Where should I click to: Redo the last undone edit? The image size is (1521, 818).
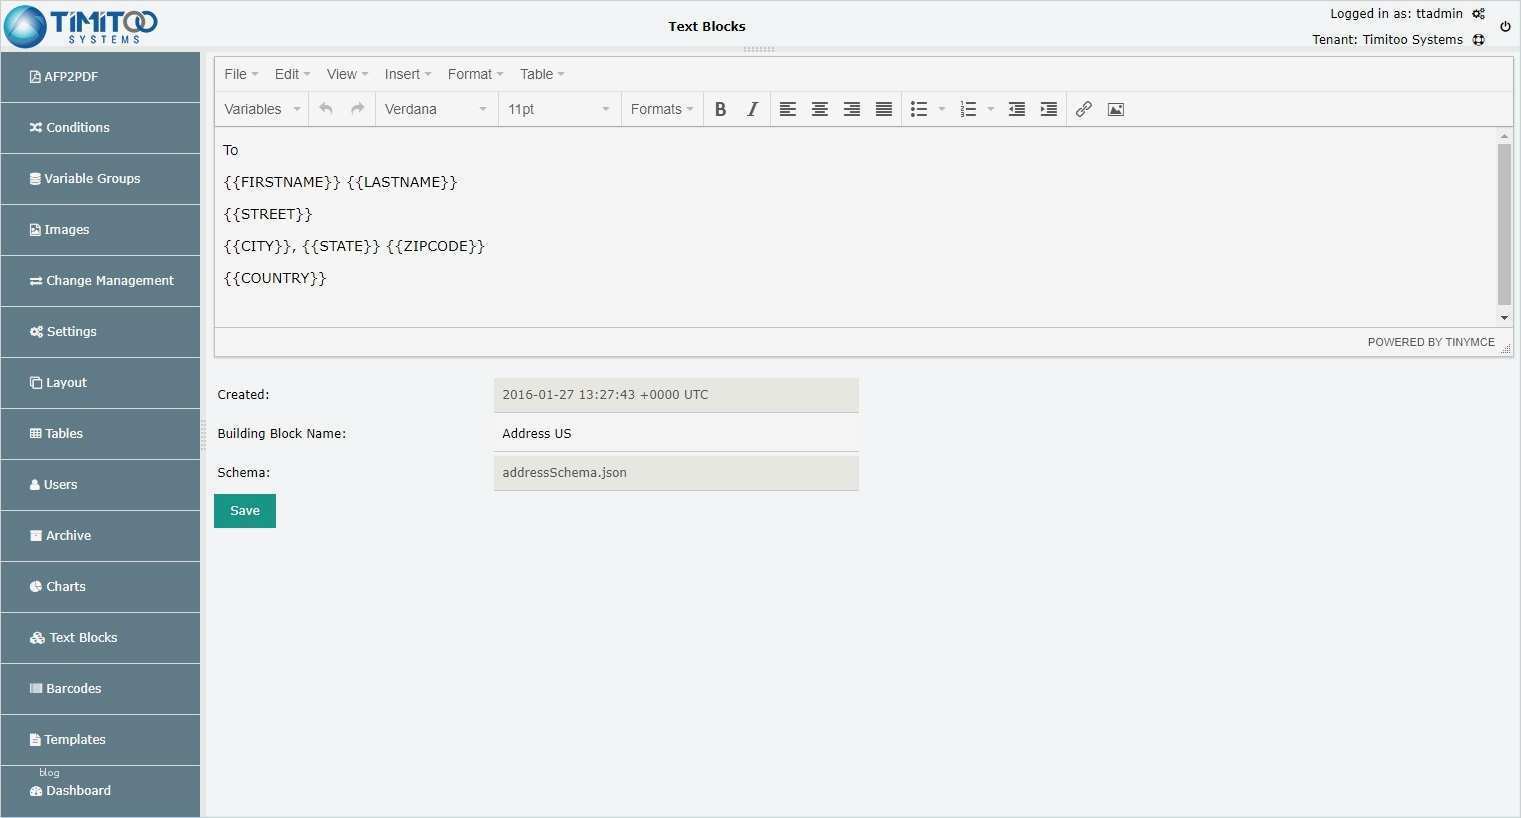click(x=358, y=109)
